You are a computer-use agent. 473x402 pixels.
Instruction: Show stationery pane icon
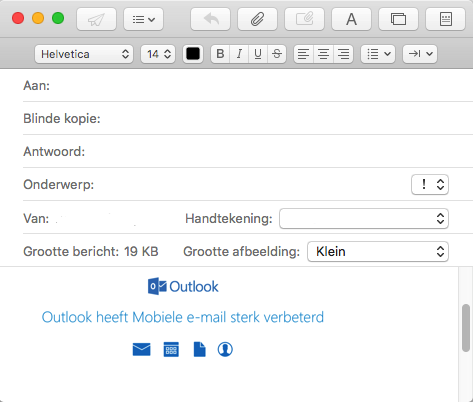[445, 19]
